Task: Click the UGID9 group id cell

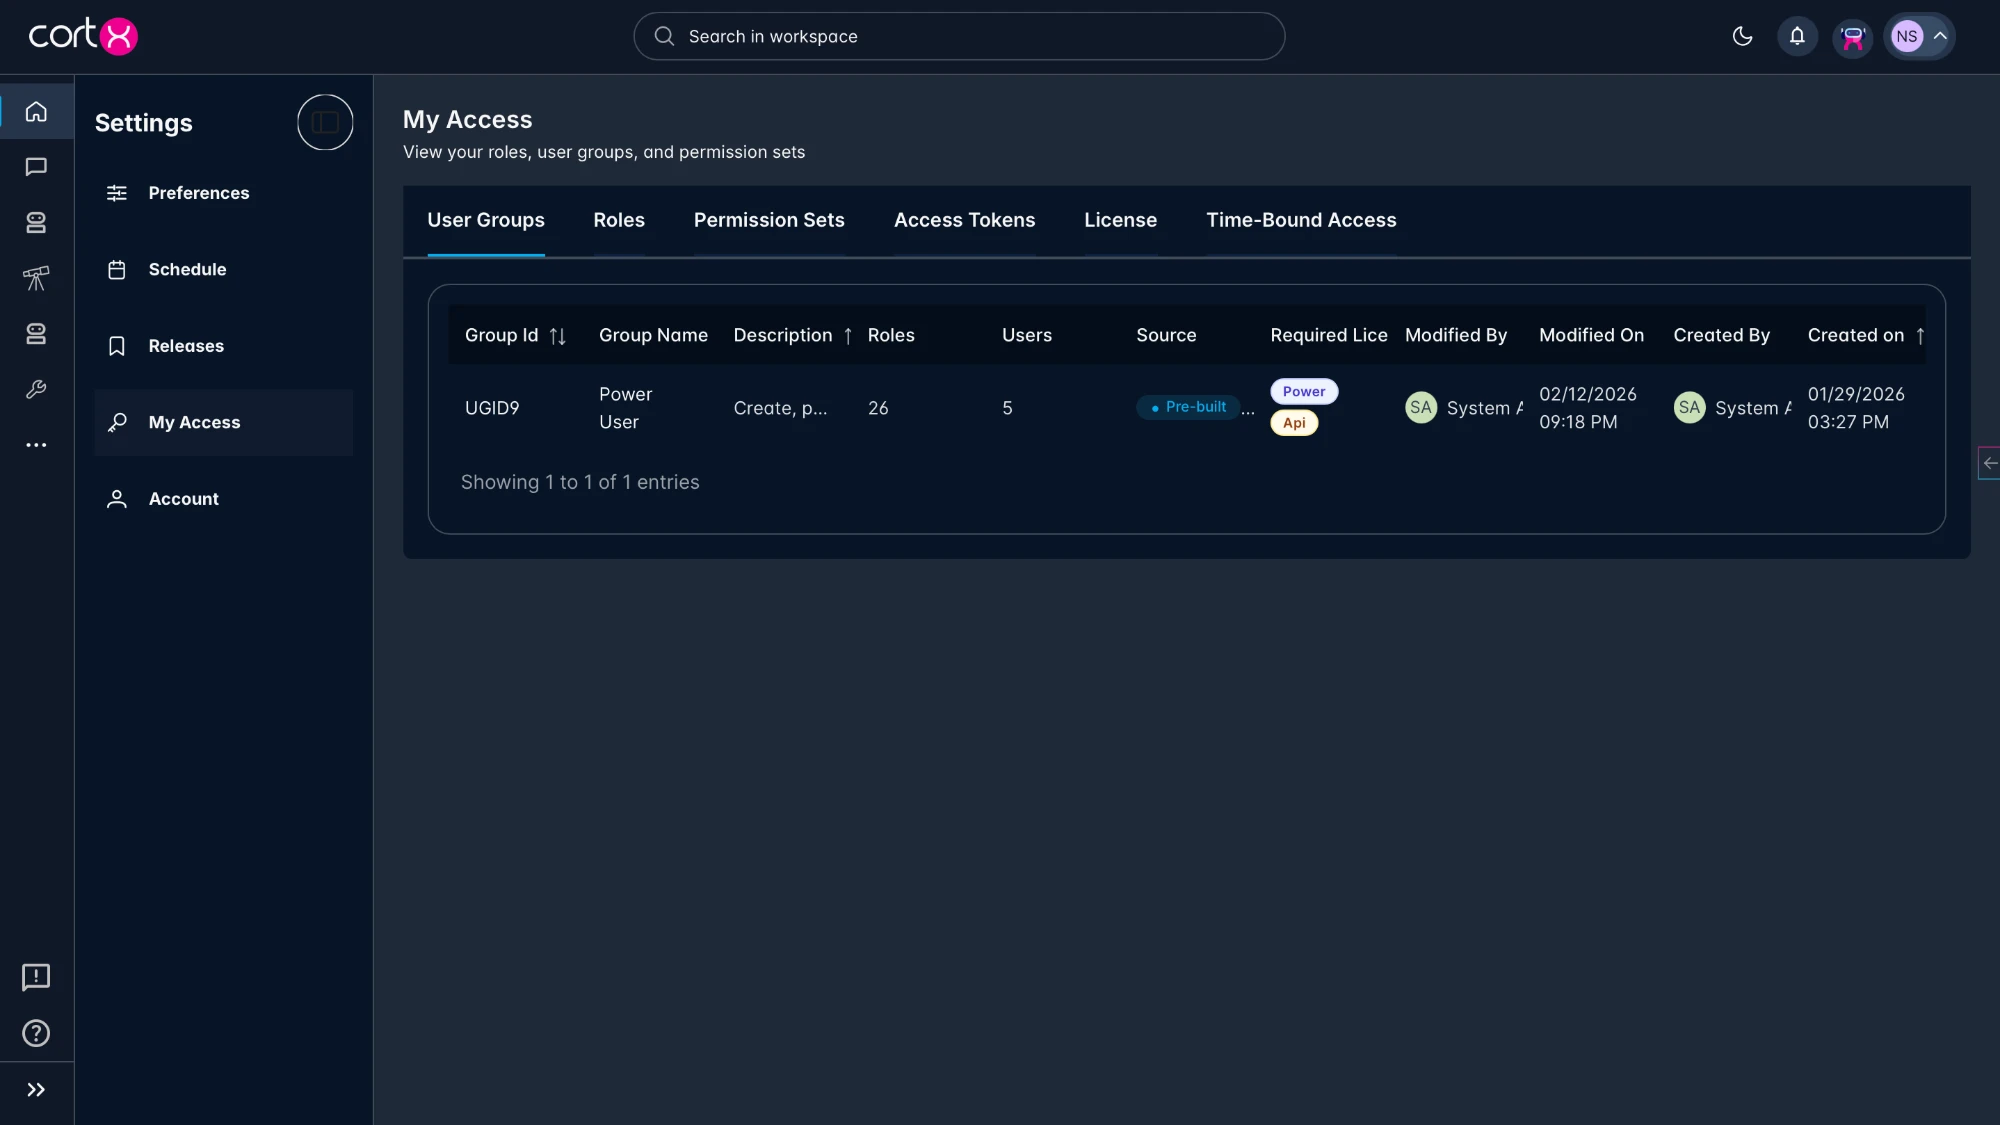Action: [x=492, y=408]
